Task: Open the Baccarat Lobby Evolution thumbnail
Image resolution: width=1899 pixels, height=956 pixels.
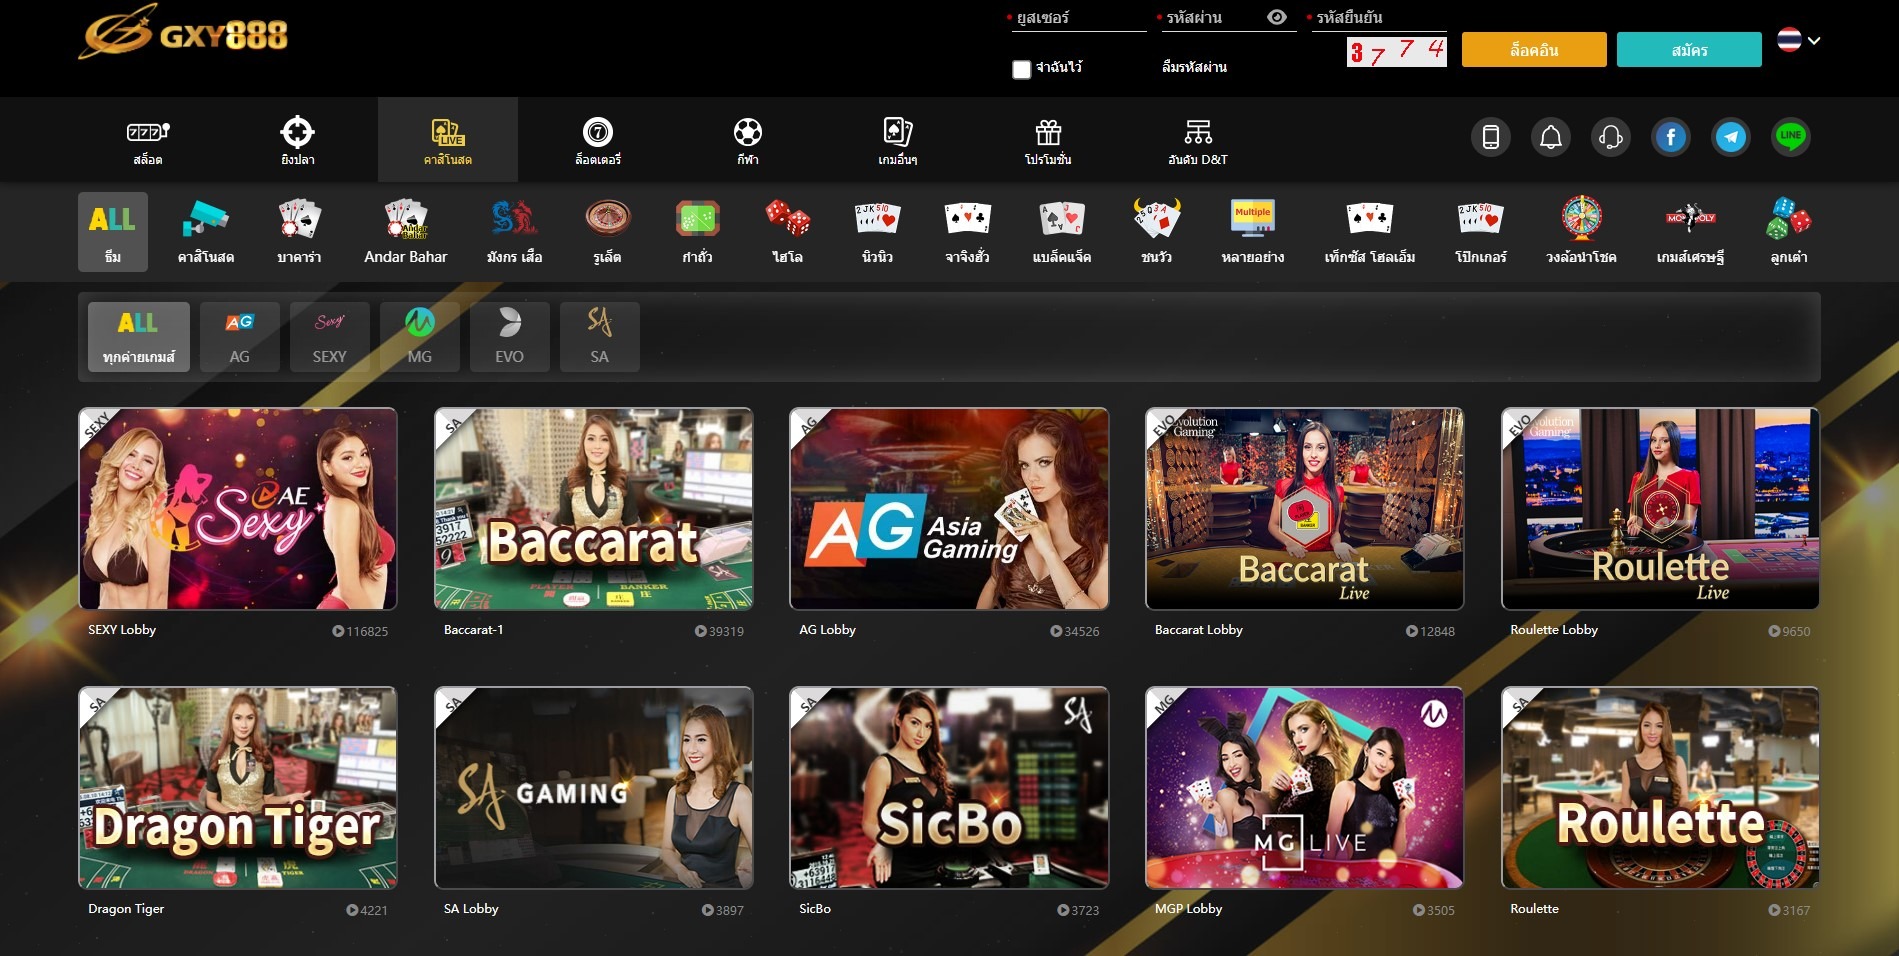Action: 1305,509
